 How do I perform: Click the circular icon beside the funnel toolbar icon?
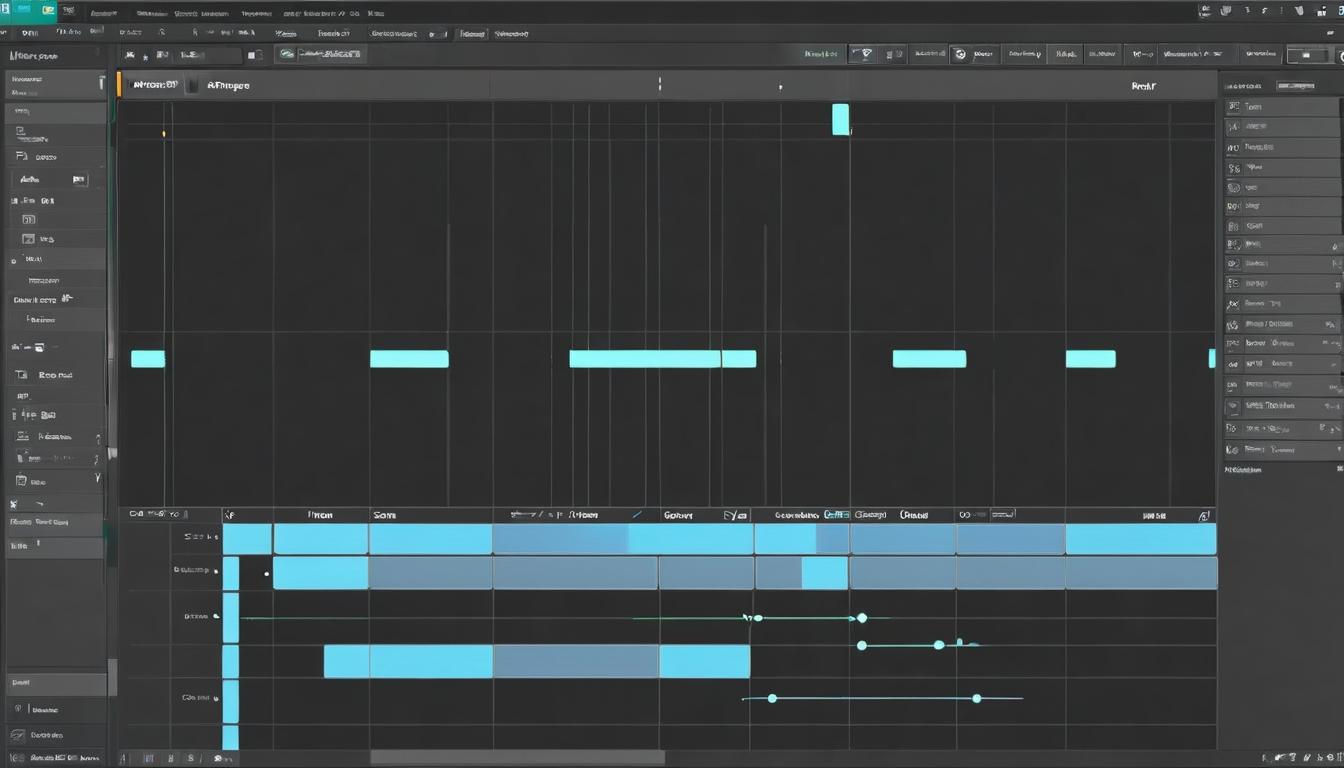(x=960, y=54)
